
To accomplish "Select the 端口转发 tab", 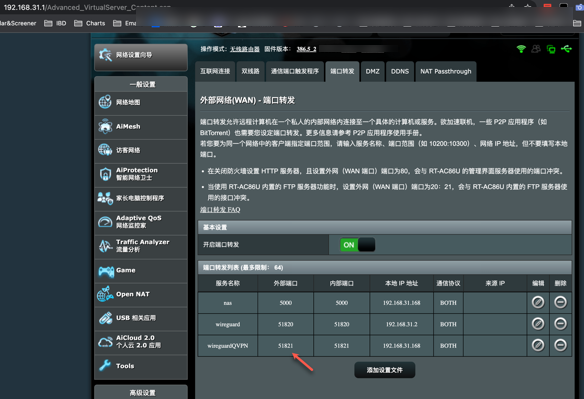I will (342, 71).
